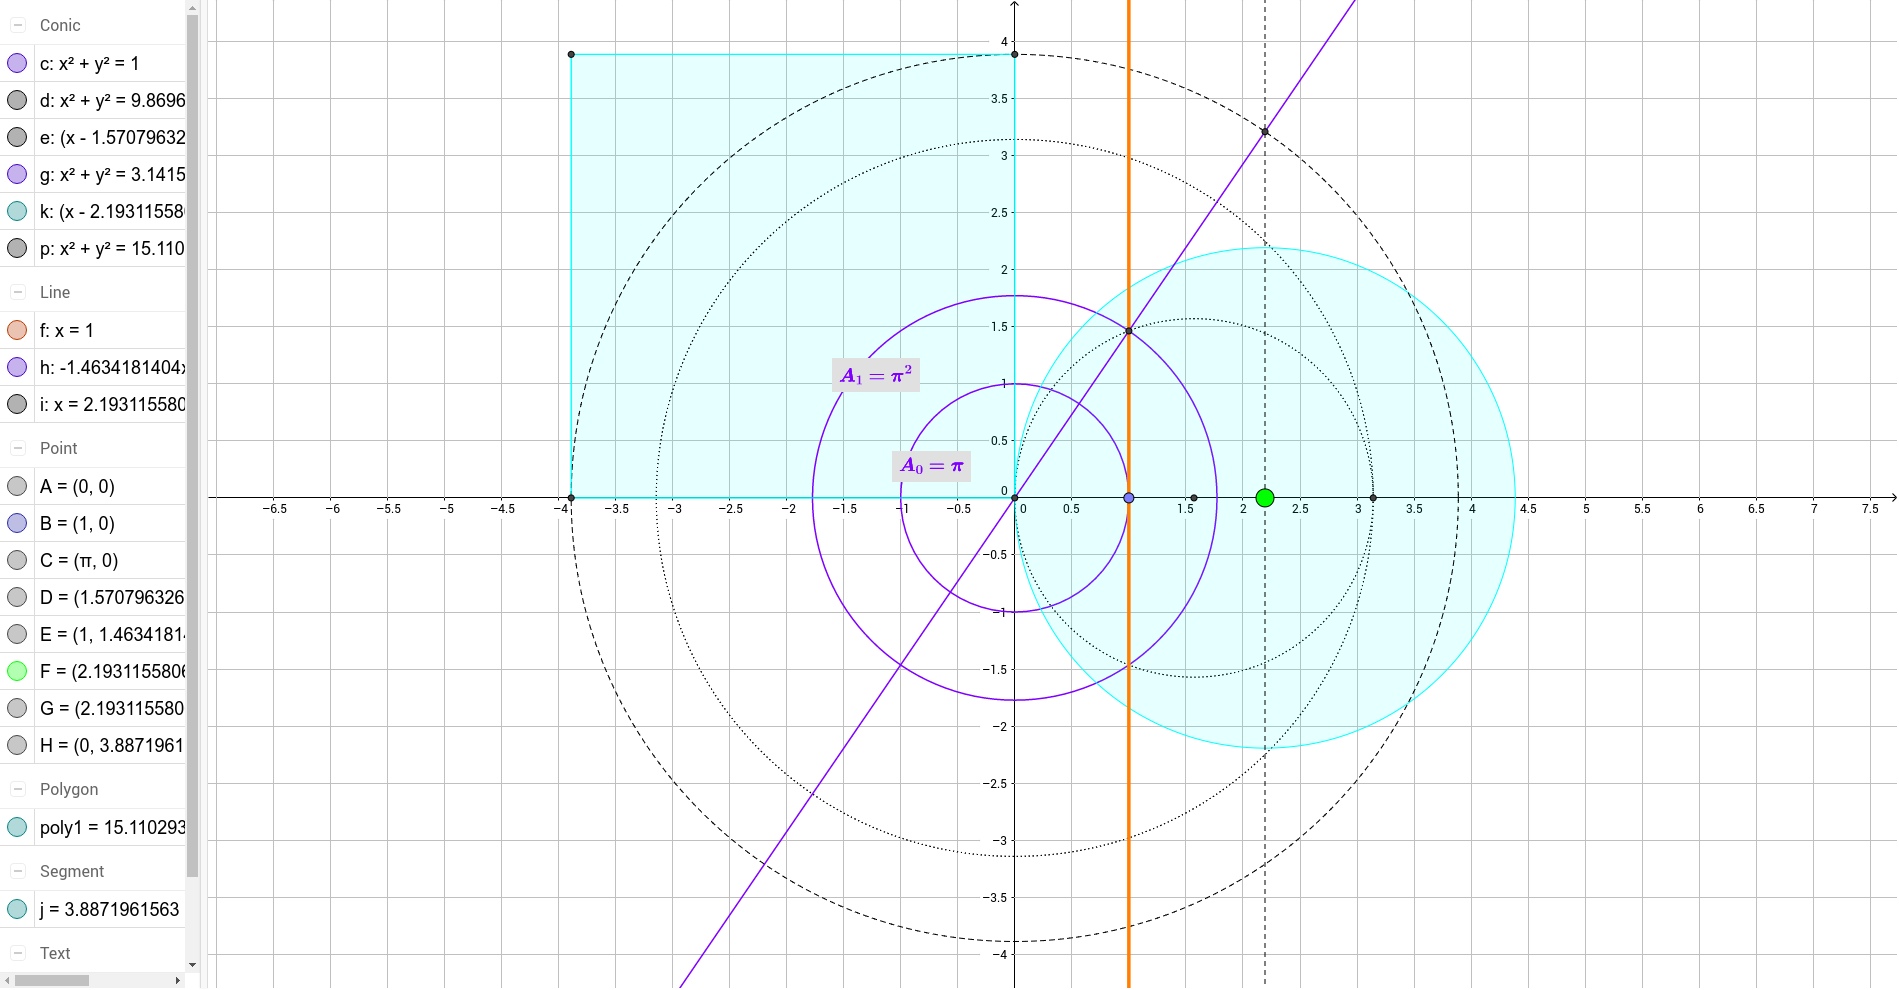Toggle visibility circle of conic e

click(17, 137)
